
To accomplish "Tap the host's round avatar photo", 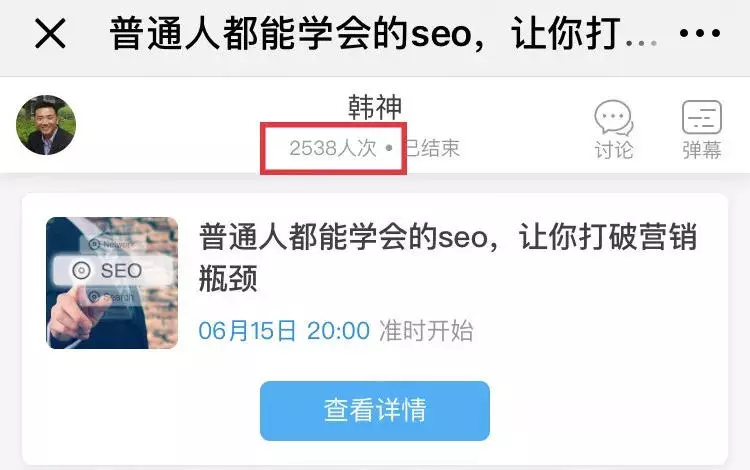I will (x=46, y=125).
